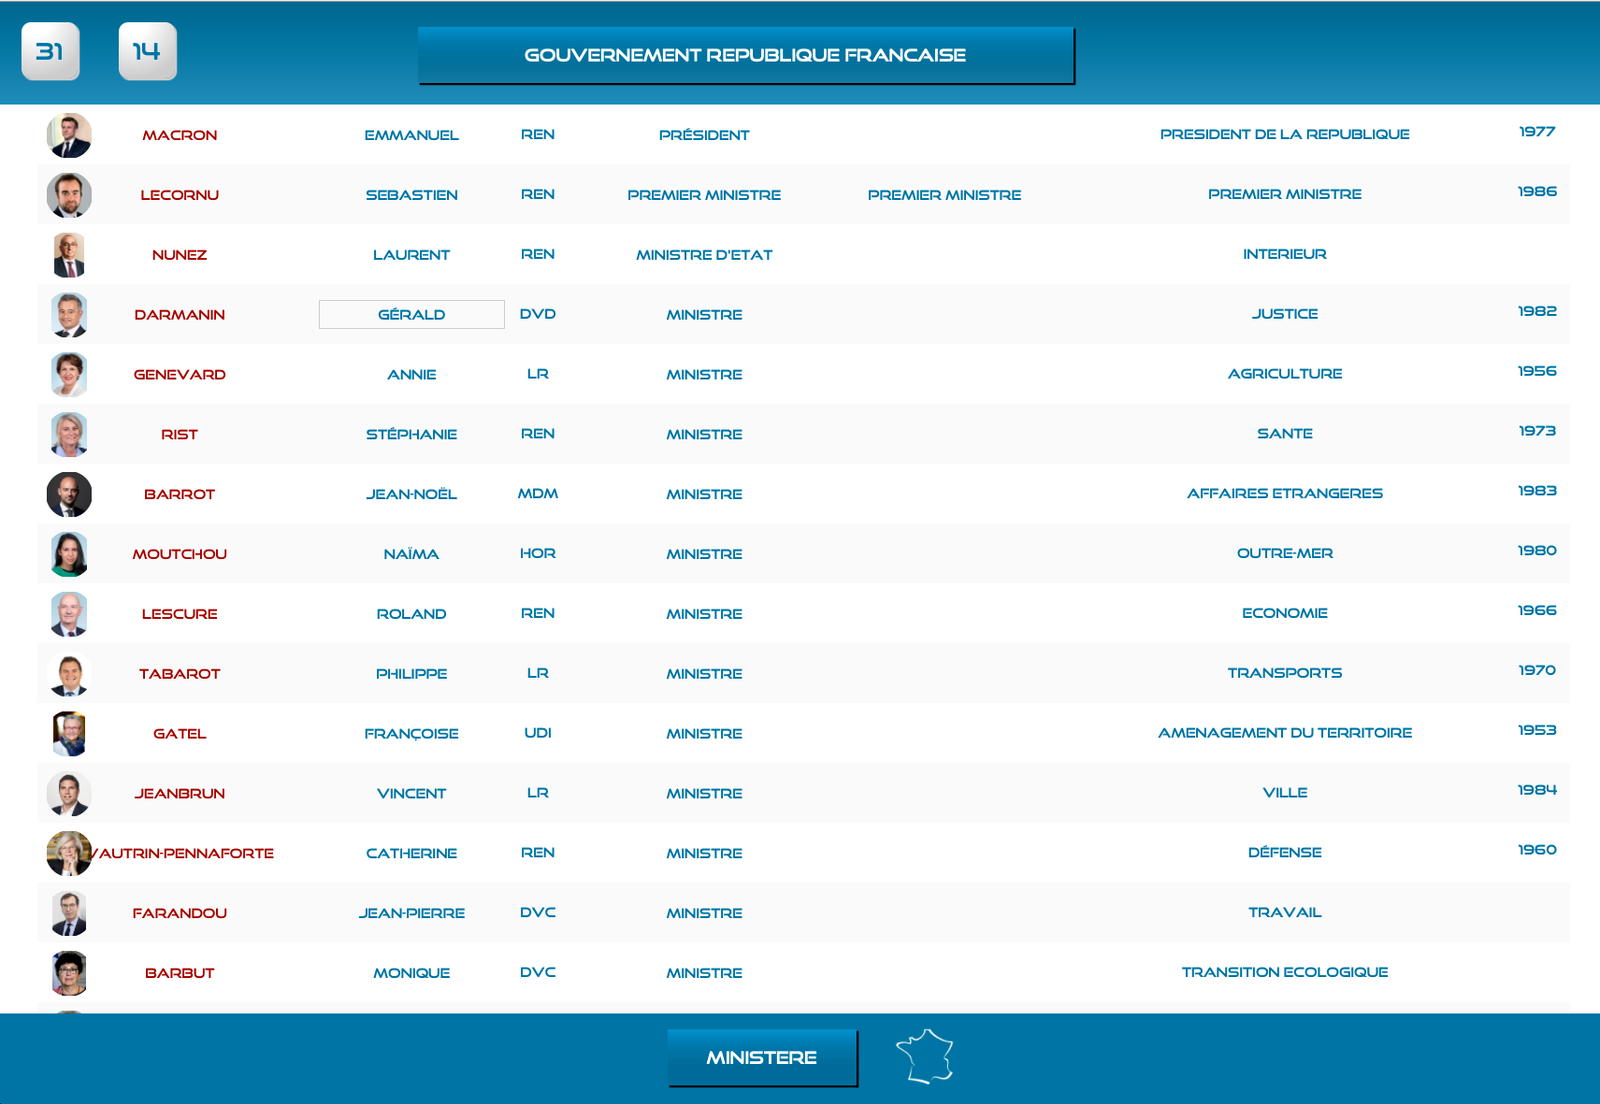Click the GÉRALD first name field
Viewport: 1600px width, 1104px height.
(x=411, y=314)
